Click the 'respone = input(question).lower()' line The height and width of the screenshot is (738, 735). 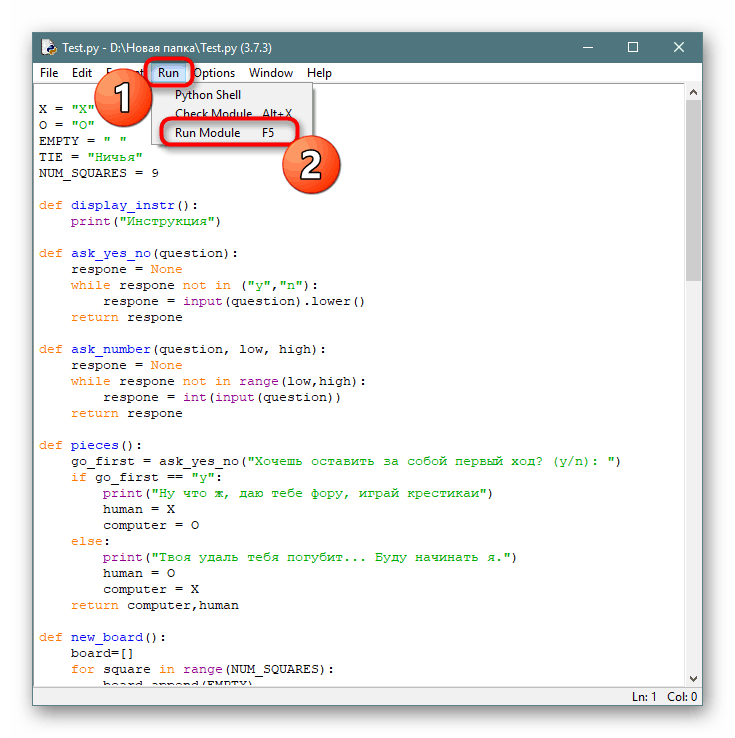(234, 301)
